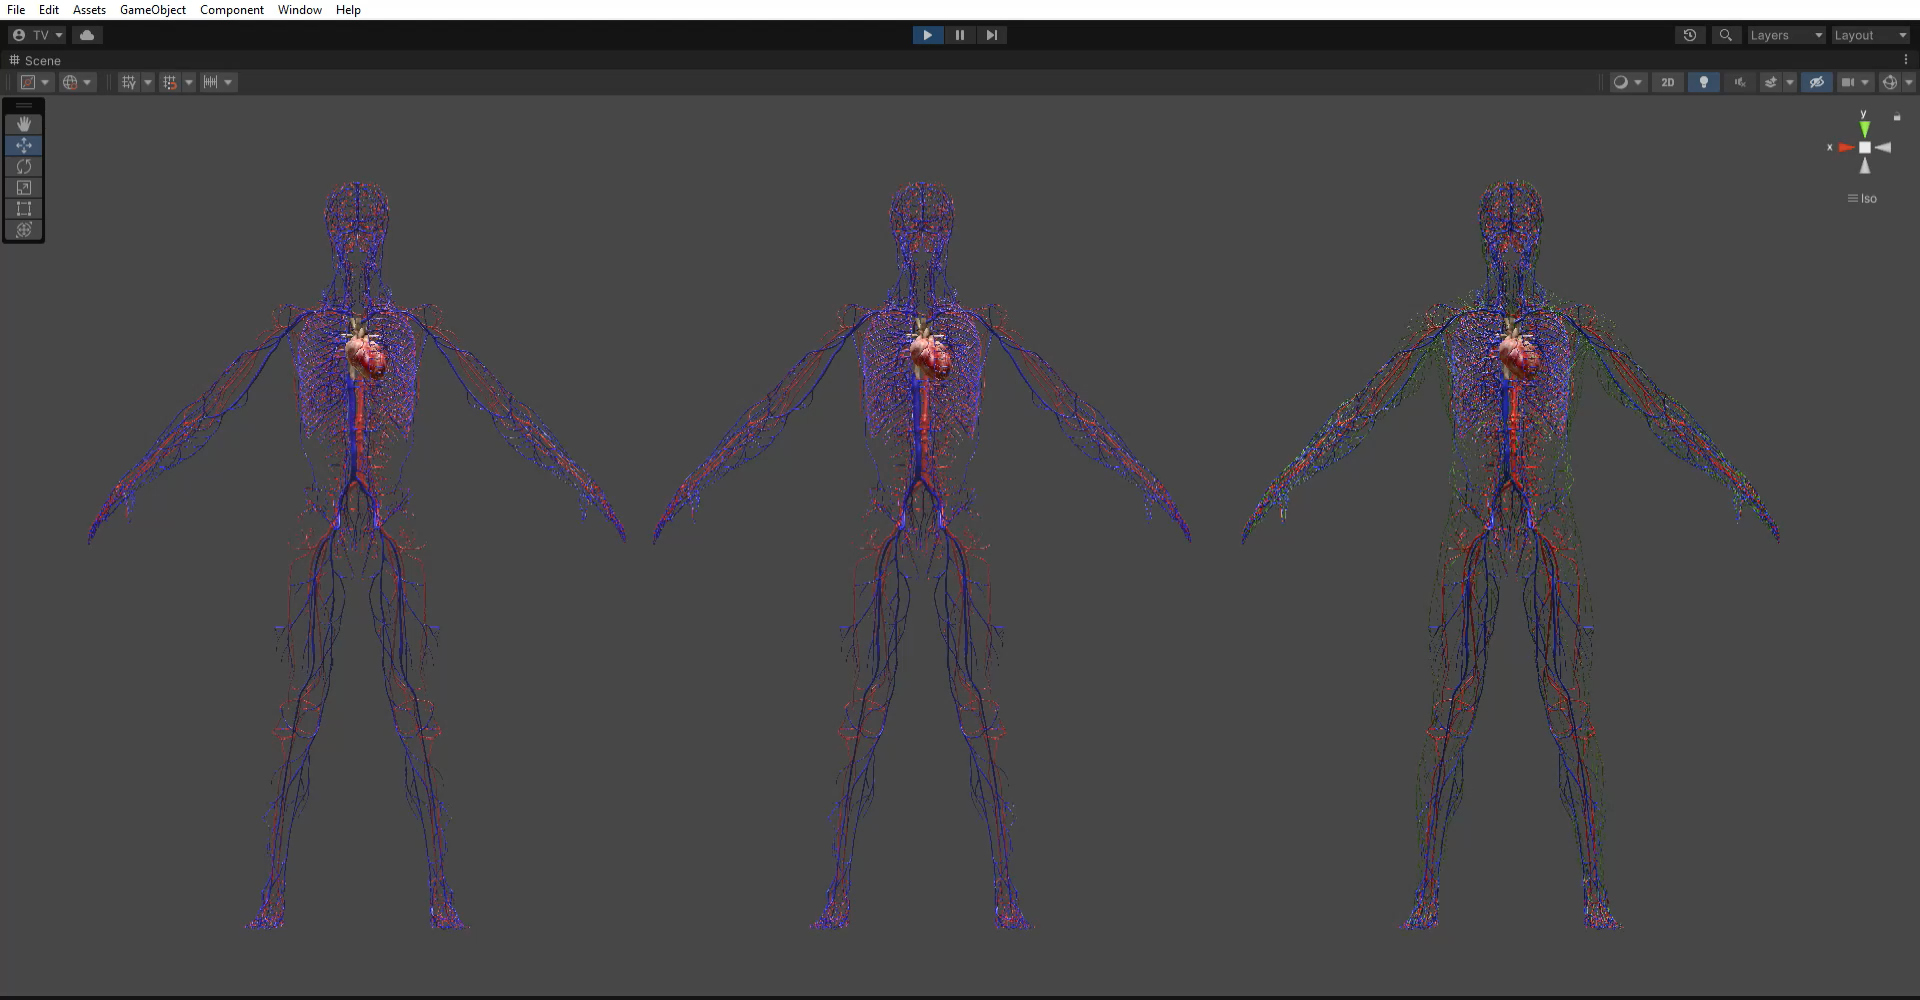This screenshot has height=1000, width=1920.
Task: Open the Undo History button
Action: coord(1689,35)
